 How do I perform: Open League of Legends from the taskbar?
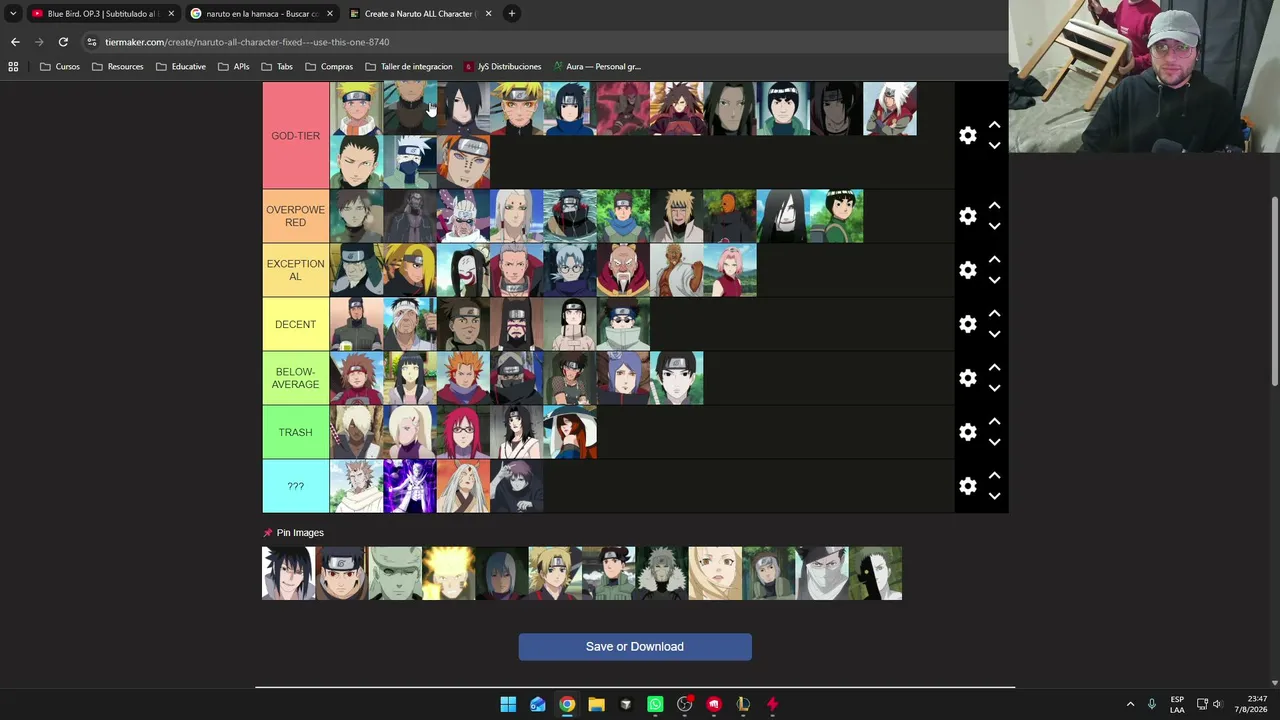[743, 704]
